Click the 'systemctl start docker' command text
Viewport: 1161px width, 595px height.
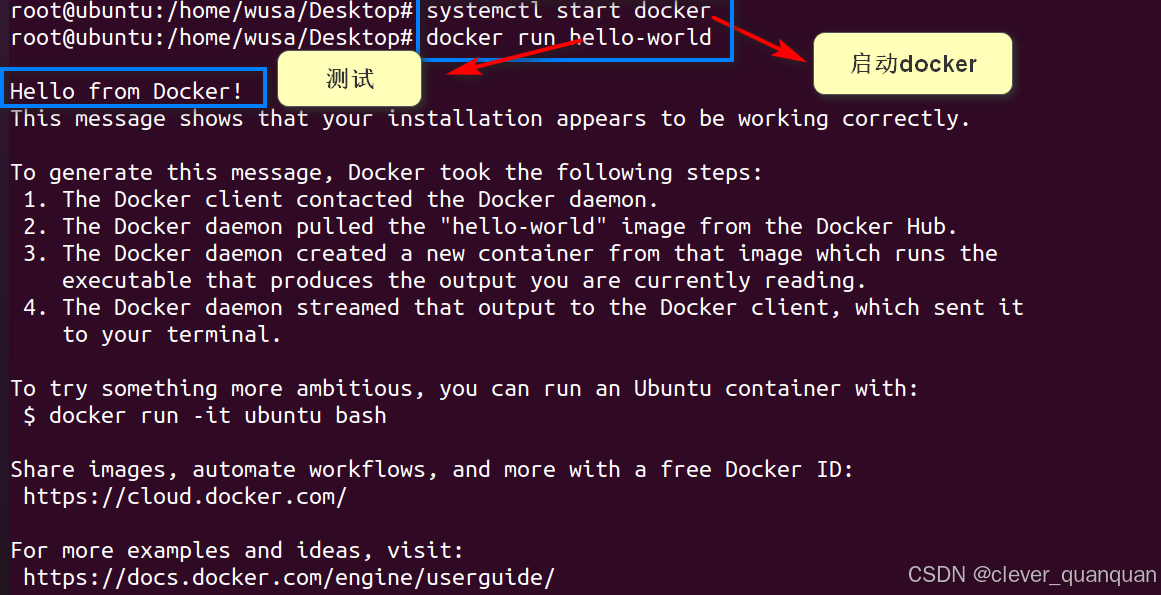click(x=569, y=10)
